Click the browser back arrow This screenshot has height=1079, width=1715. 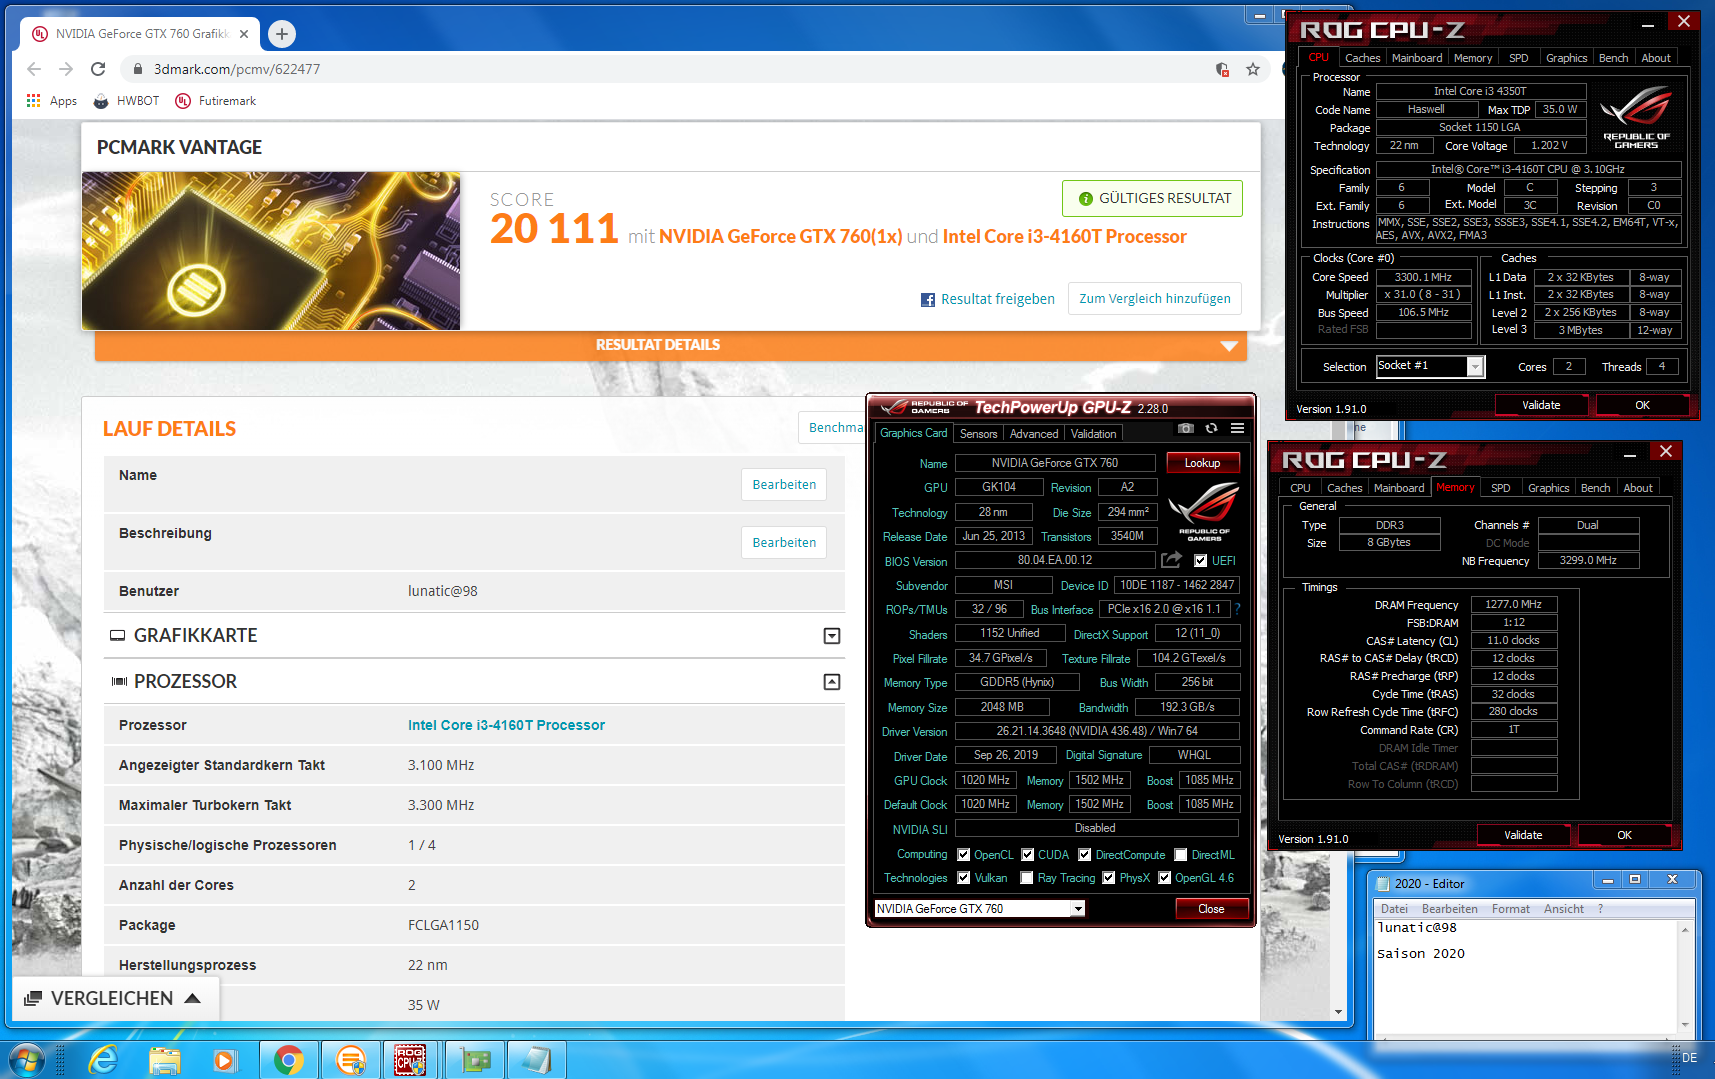(34, 69)
